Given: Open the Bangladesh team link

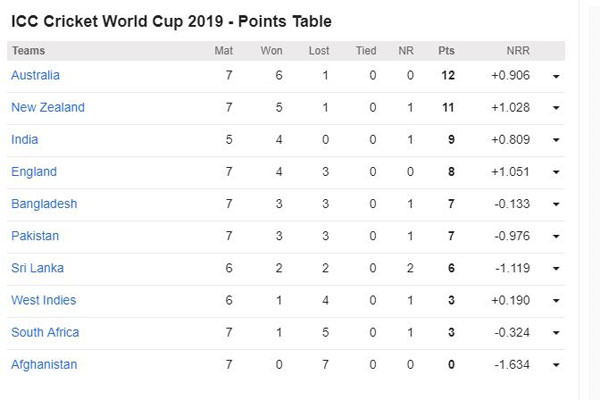Looking at the screenshot, I should [x=44, y=204].
